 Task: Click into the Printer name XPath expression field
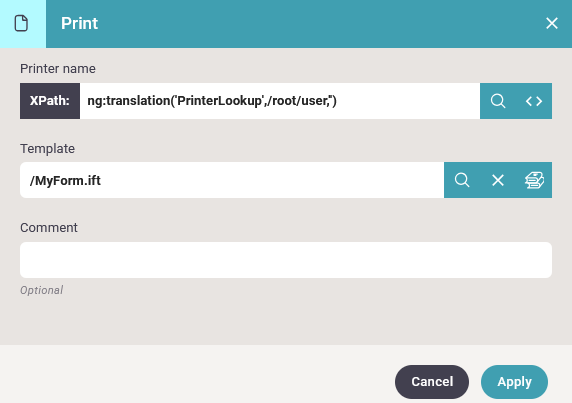280,101
